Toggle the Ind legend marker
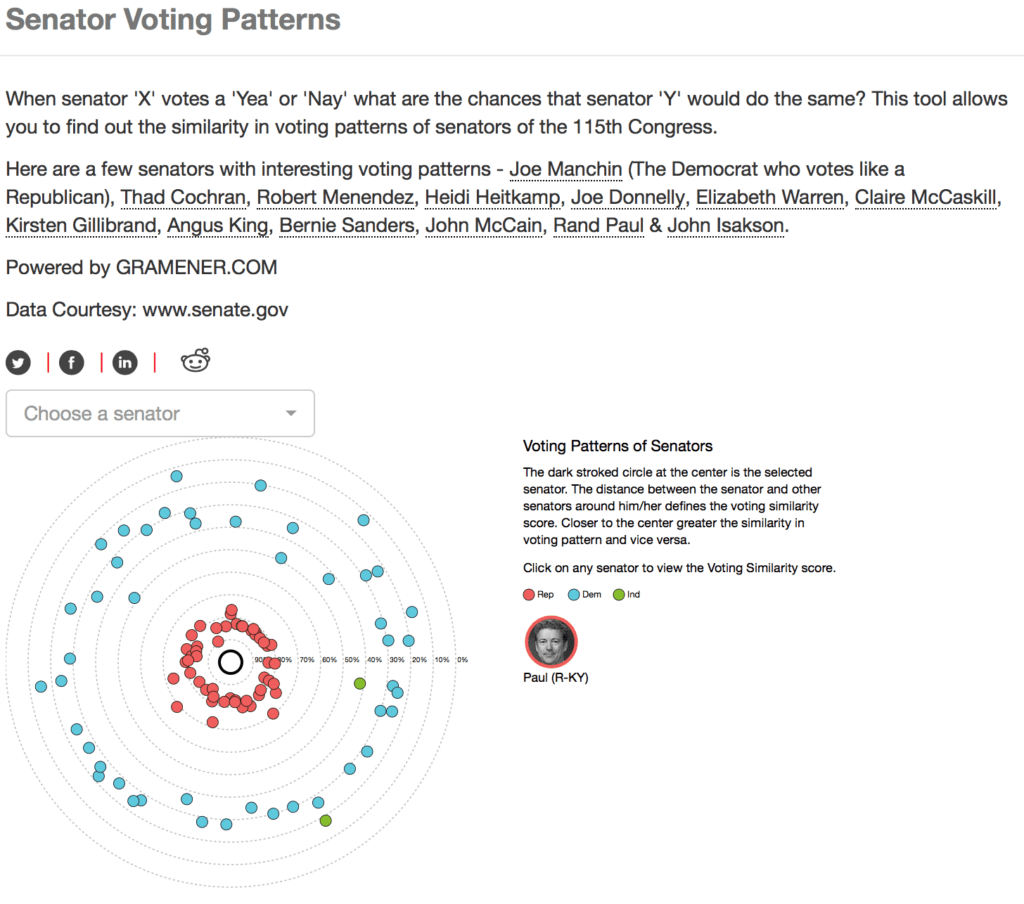The width and height of the screenshot is (1024, 904). [x=617, y=594]
